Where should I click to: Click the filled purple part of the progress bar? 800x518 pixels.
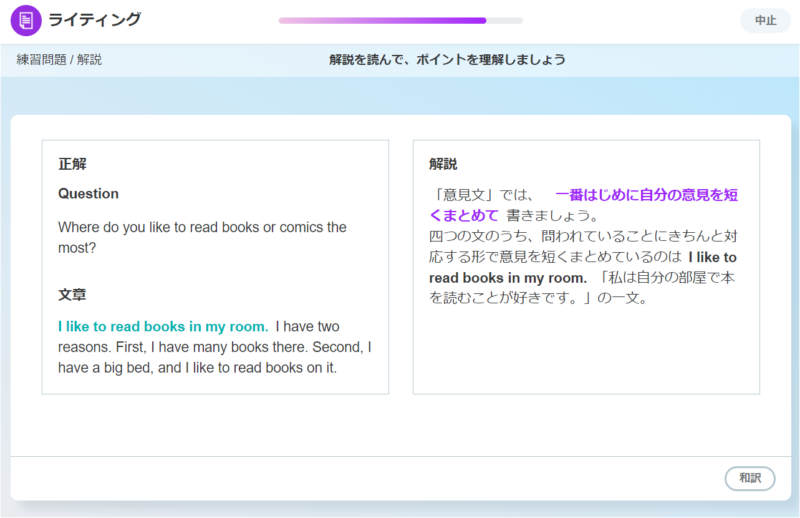(382, 20)
